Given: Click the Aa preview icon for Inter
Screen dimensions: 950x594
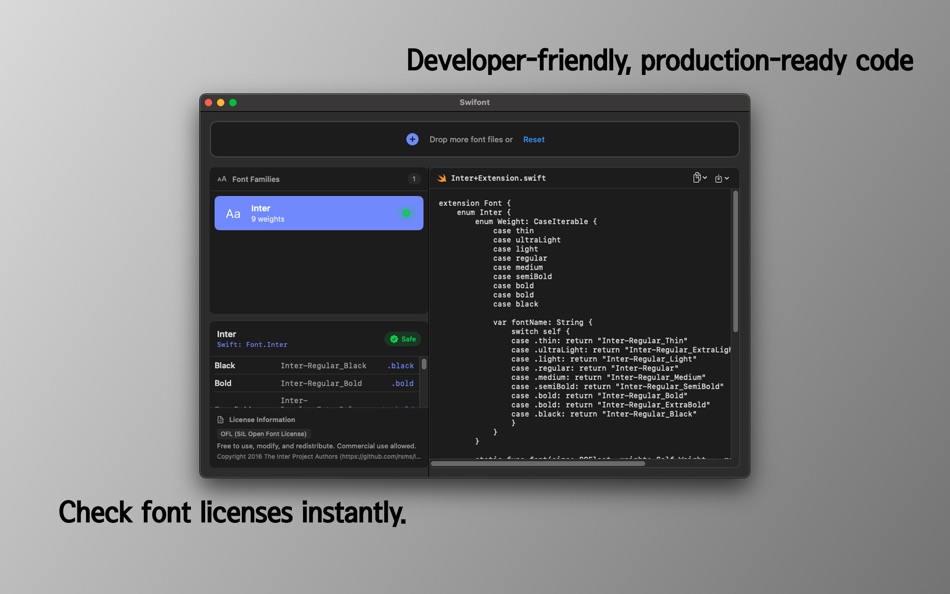Looking at the screenshot, I should tap(233, 213).
